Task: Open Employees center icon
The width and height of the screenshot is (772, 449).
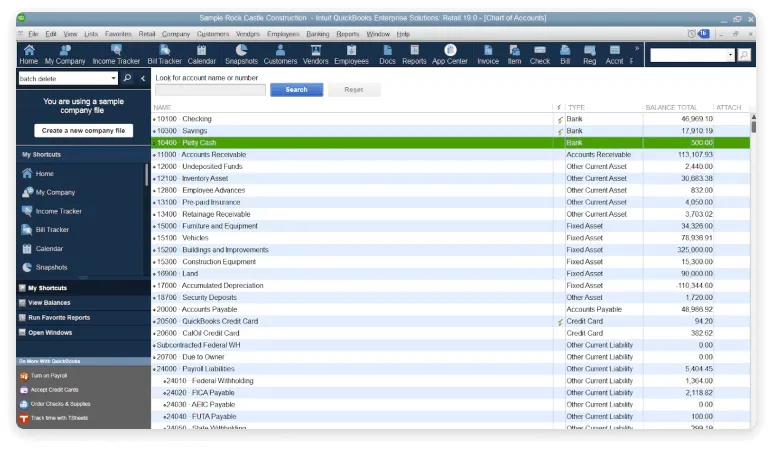Action: point(352,55)
